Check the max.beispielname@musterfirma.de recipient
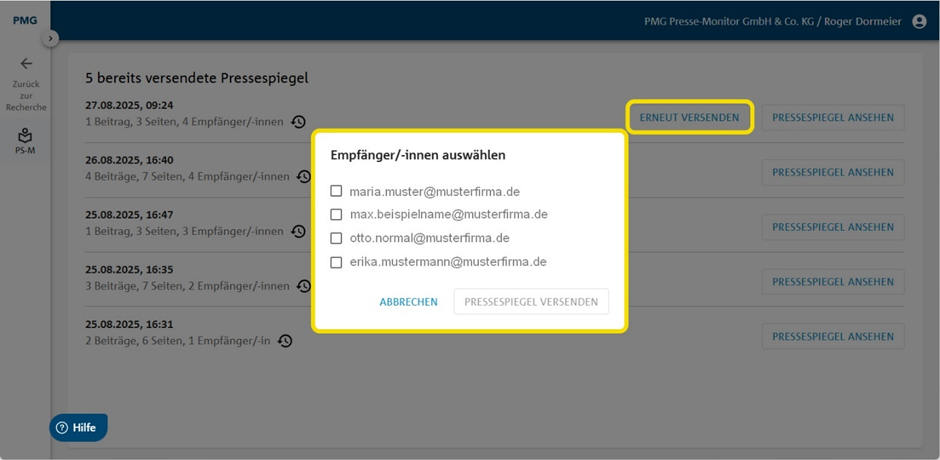This screenshot has width=940, height=460. [336, 214]
